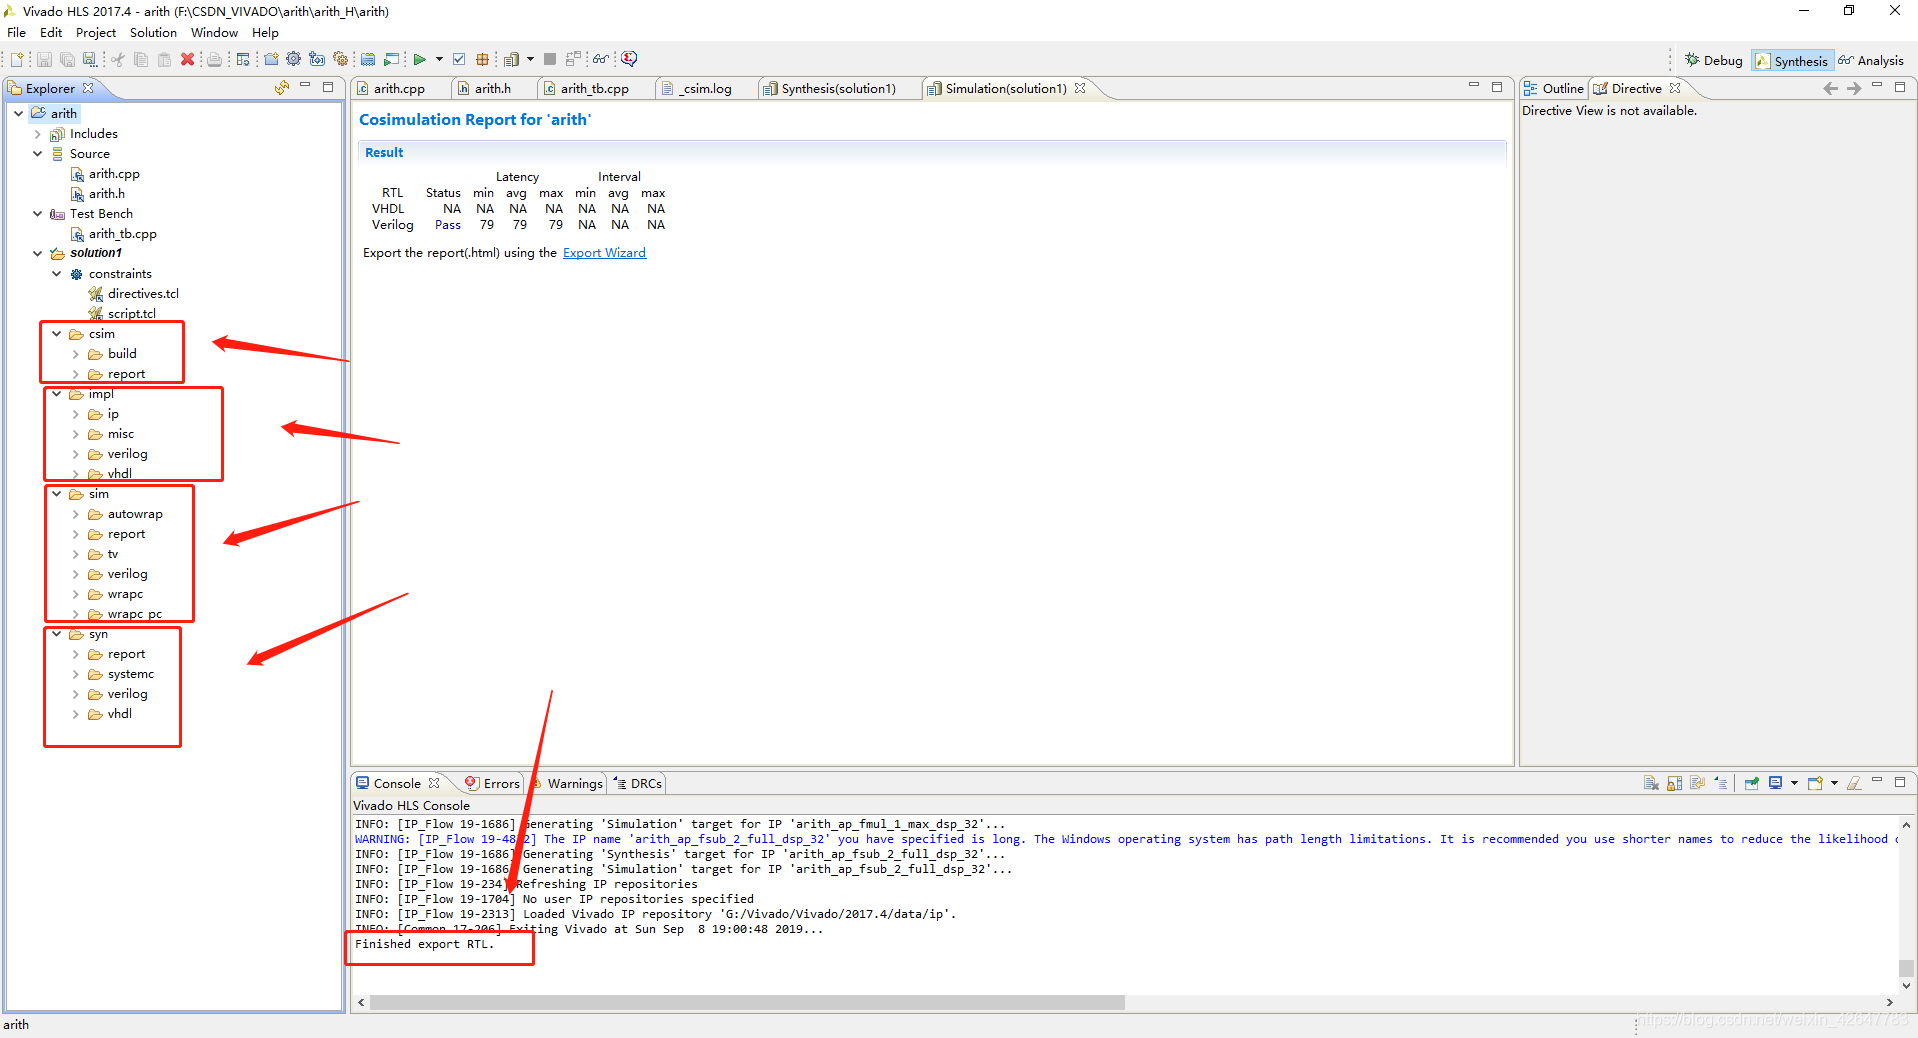Click console vertical scroll-up arrow
The image size is (1918, 1038).
tap(1906, 826)
